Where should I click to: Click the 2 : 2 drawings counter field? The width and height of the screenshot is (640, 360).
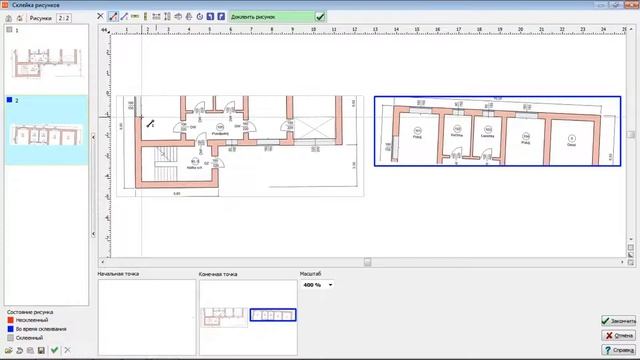pyautogui.click(x=64, y=18)
